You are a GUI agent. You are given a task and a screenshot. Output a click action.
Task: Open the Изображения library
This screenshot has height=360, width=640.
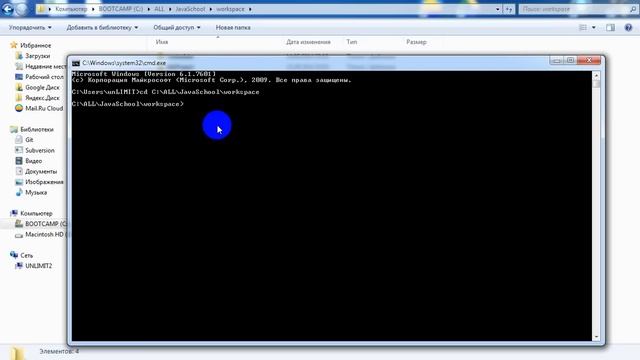pyautogui.click(x=40, y=182)
